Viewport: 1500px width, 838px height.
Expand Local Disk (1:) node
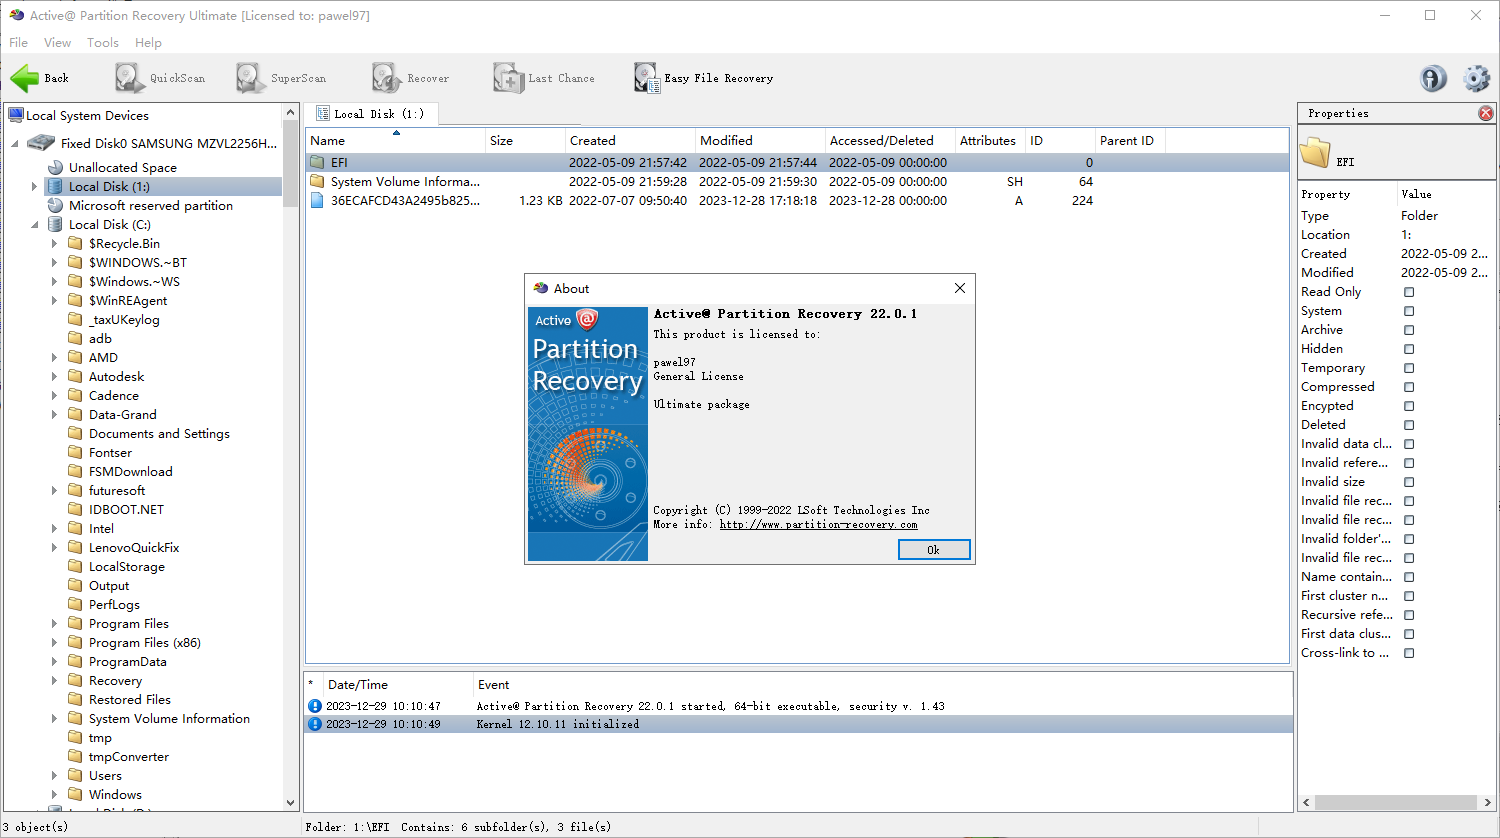tap(34, 186)
